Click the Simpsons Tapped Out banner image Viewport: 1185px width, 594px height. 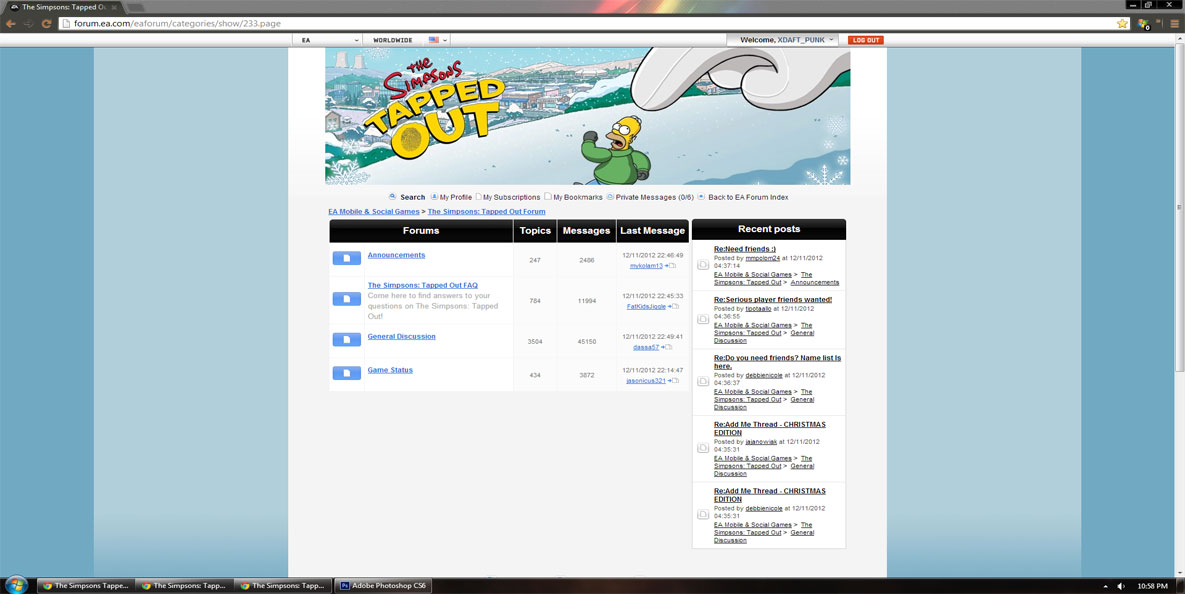(587, 116)
